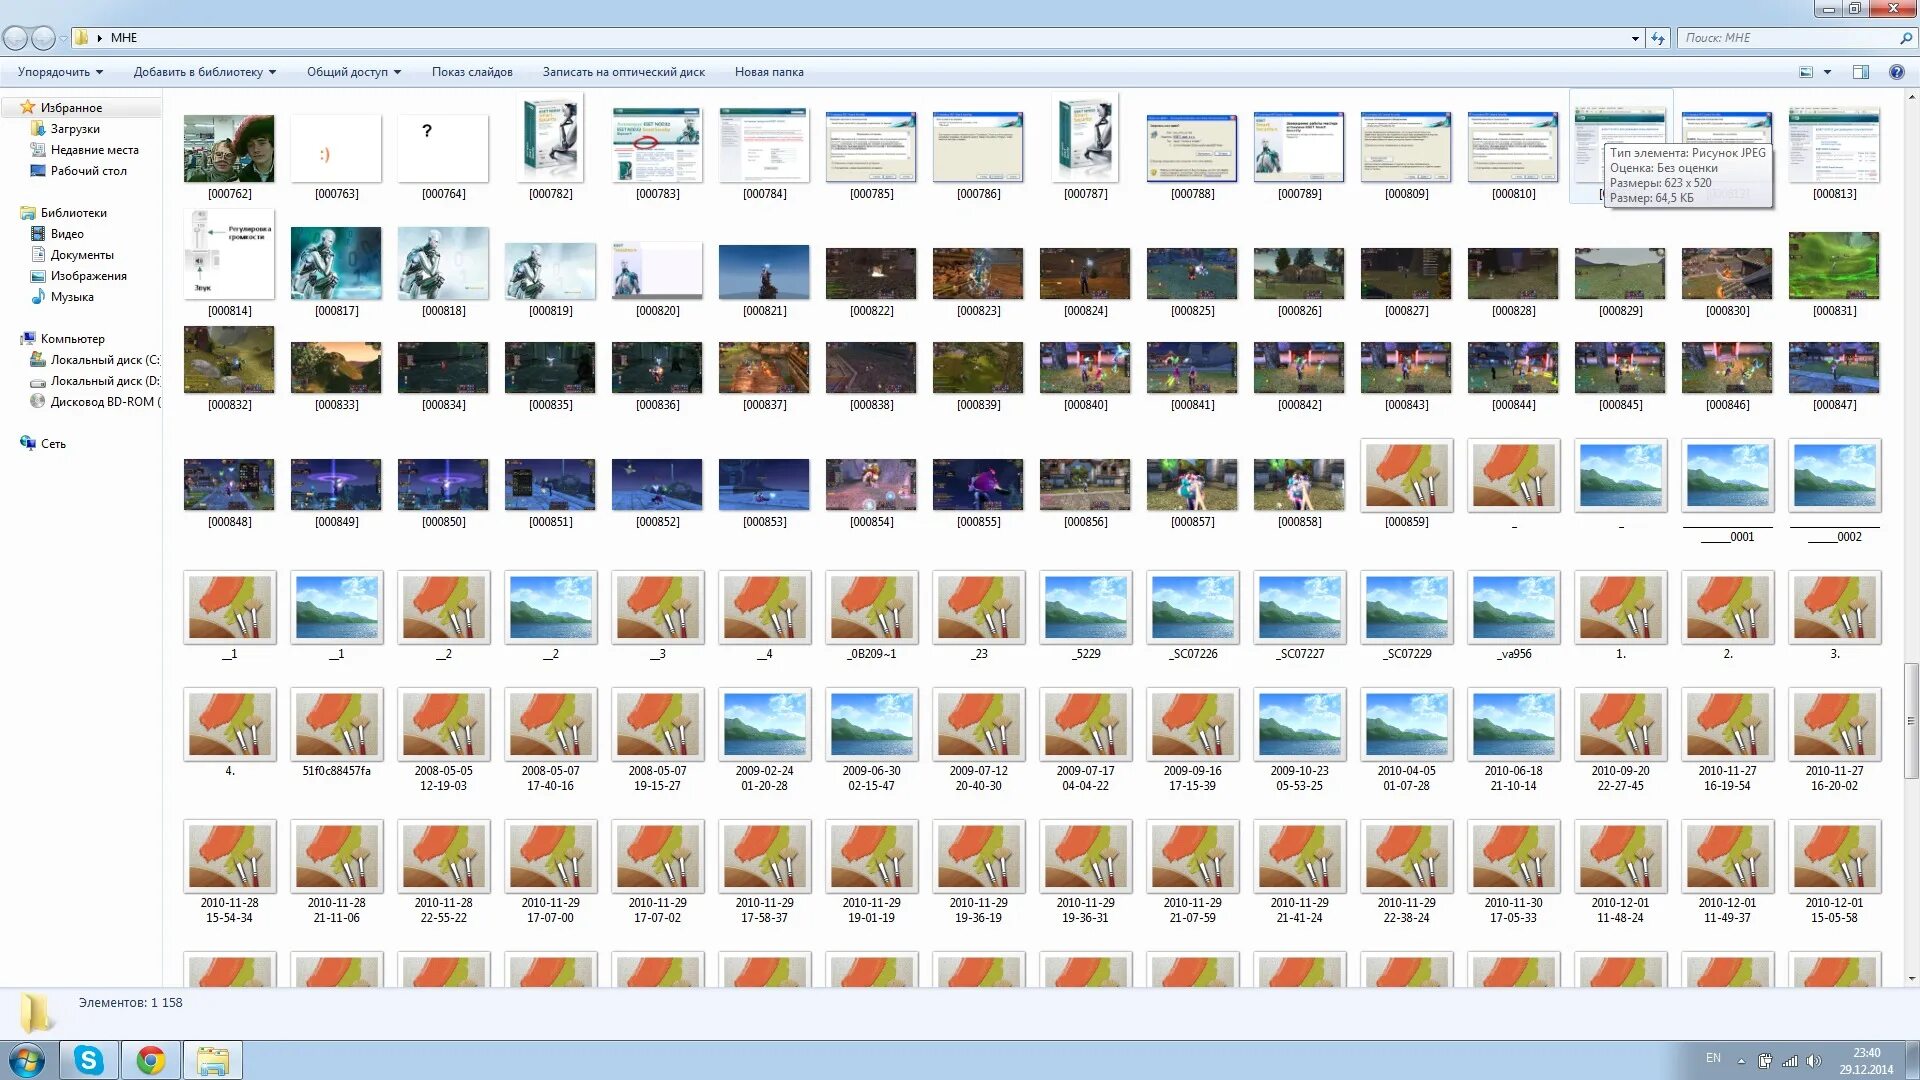Click Записать на оптический диск

623,72
